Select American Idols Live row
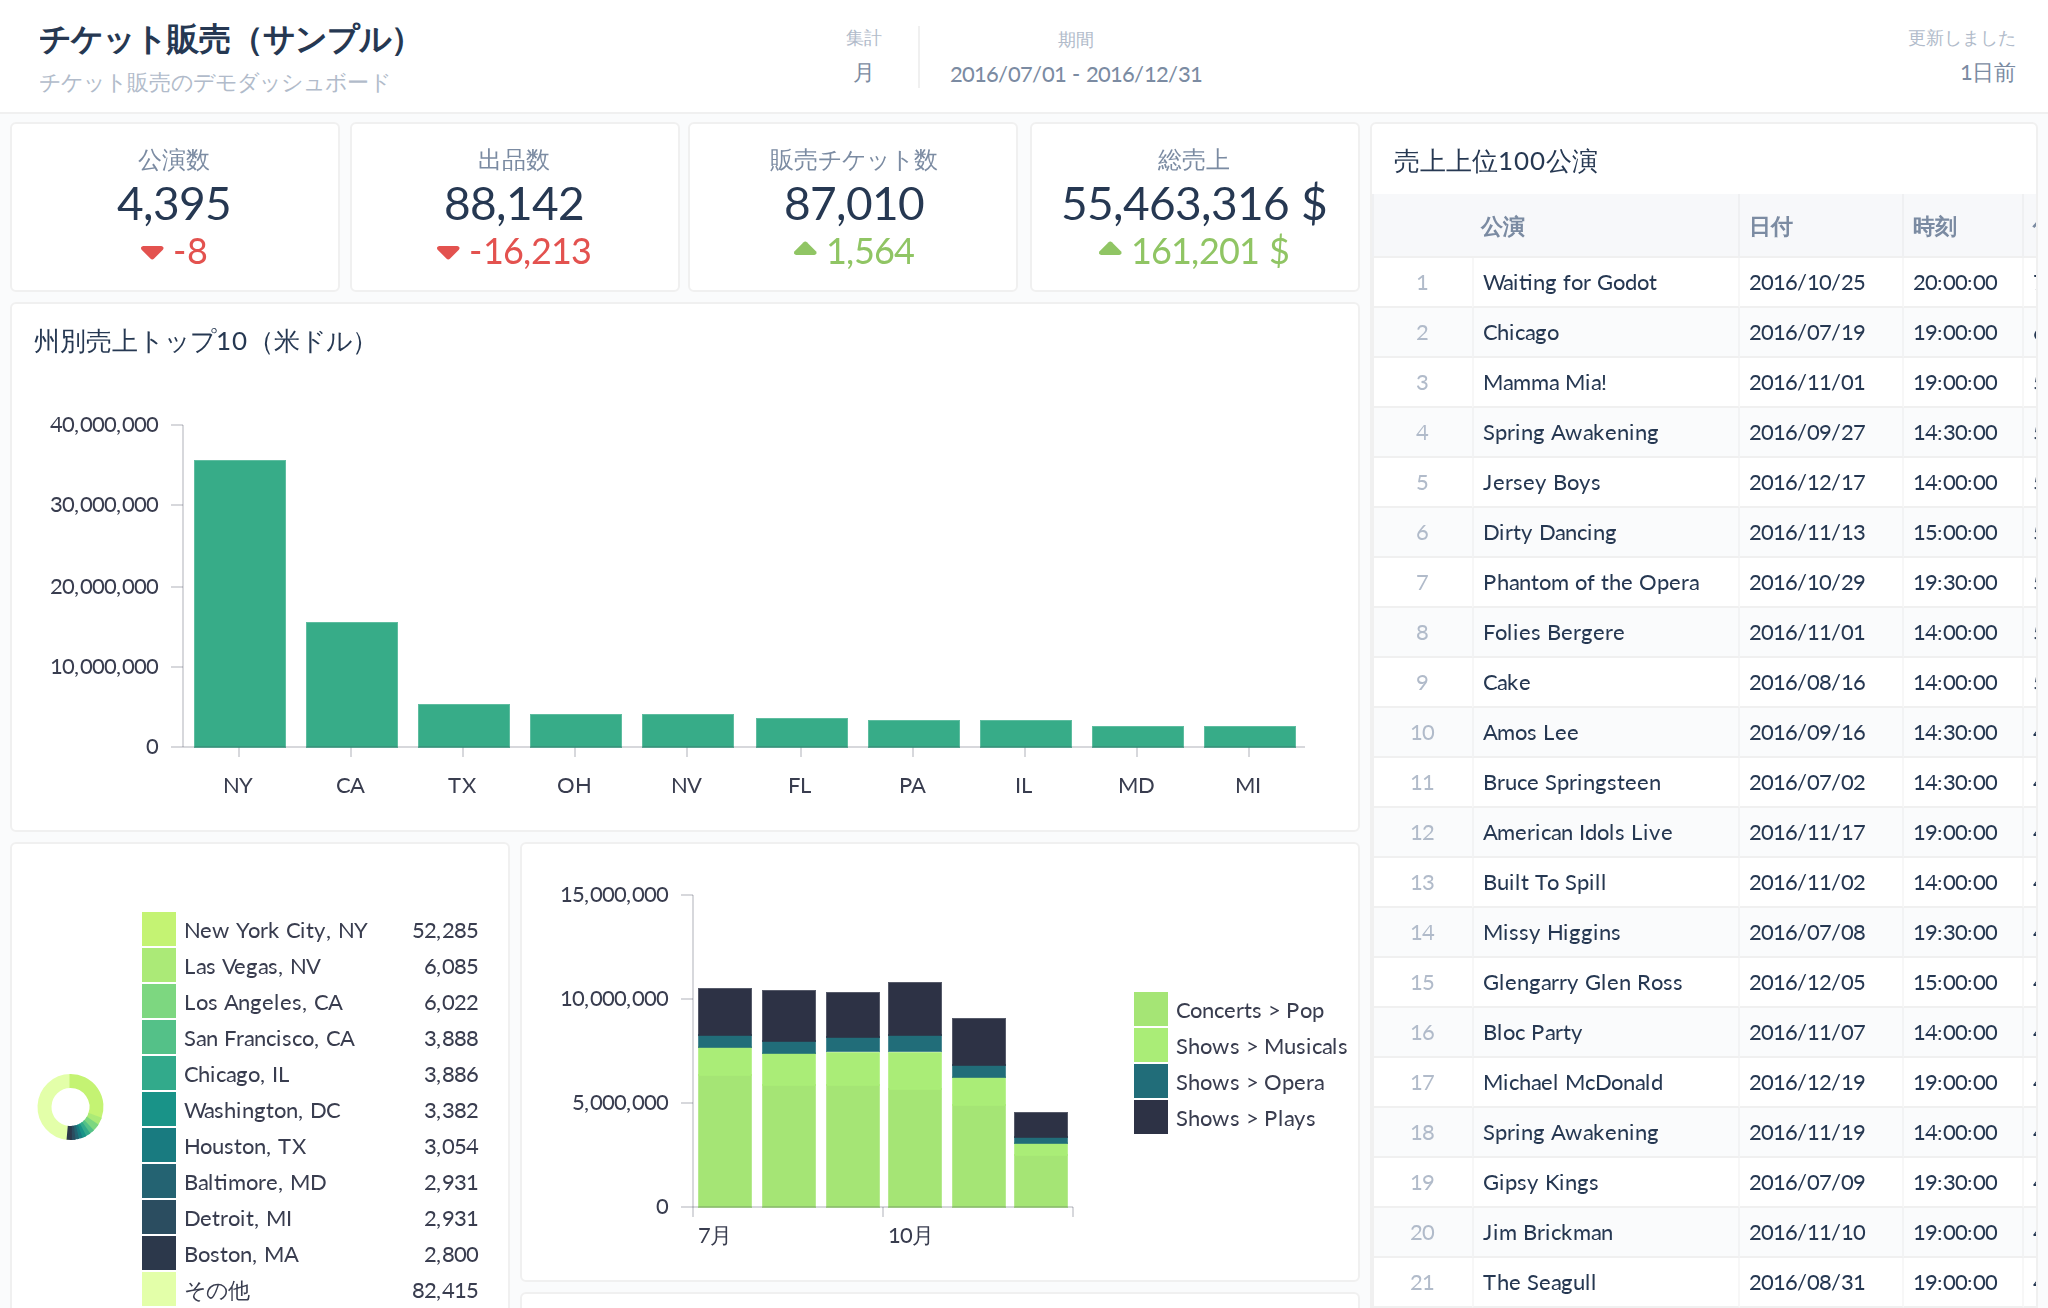Screen dimensions: 2048x1308 tap(1704, 832)
